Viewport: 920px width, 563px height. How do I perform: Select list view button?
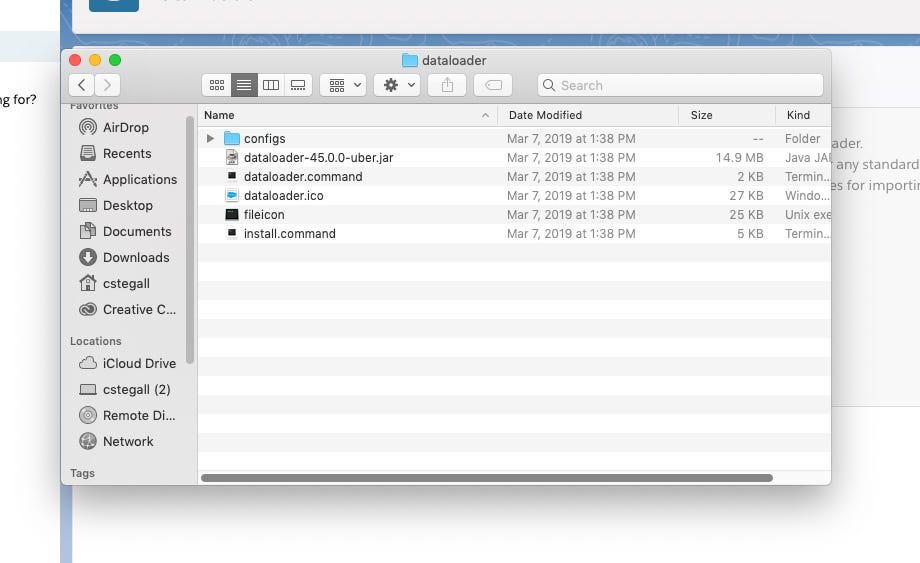(244, 85)
